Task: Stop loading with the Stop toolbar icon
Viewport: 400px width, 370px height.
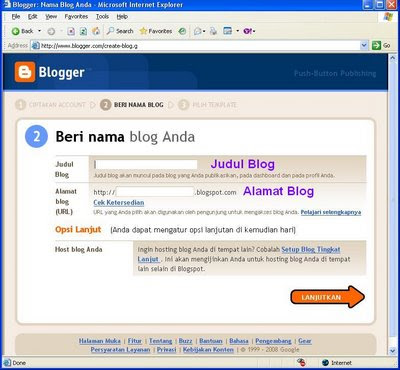Action: click(x=71, y=31)
